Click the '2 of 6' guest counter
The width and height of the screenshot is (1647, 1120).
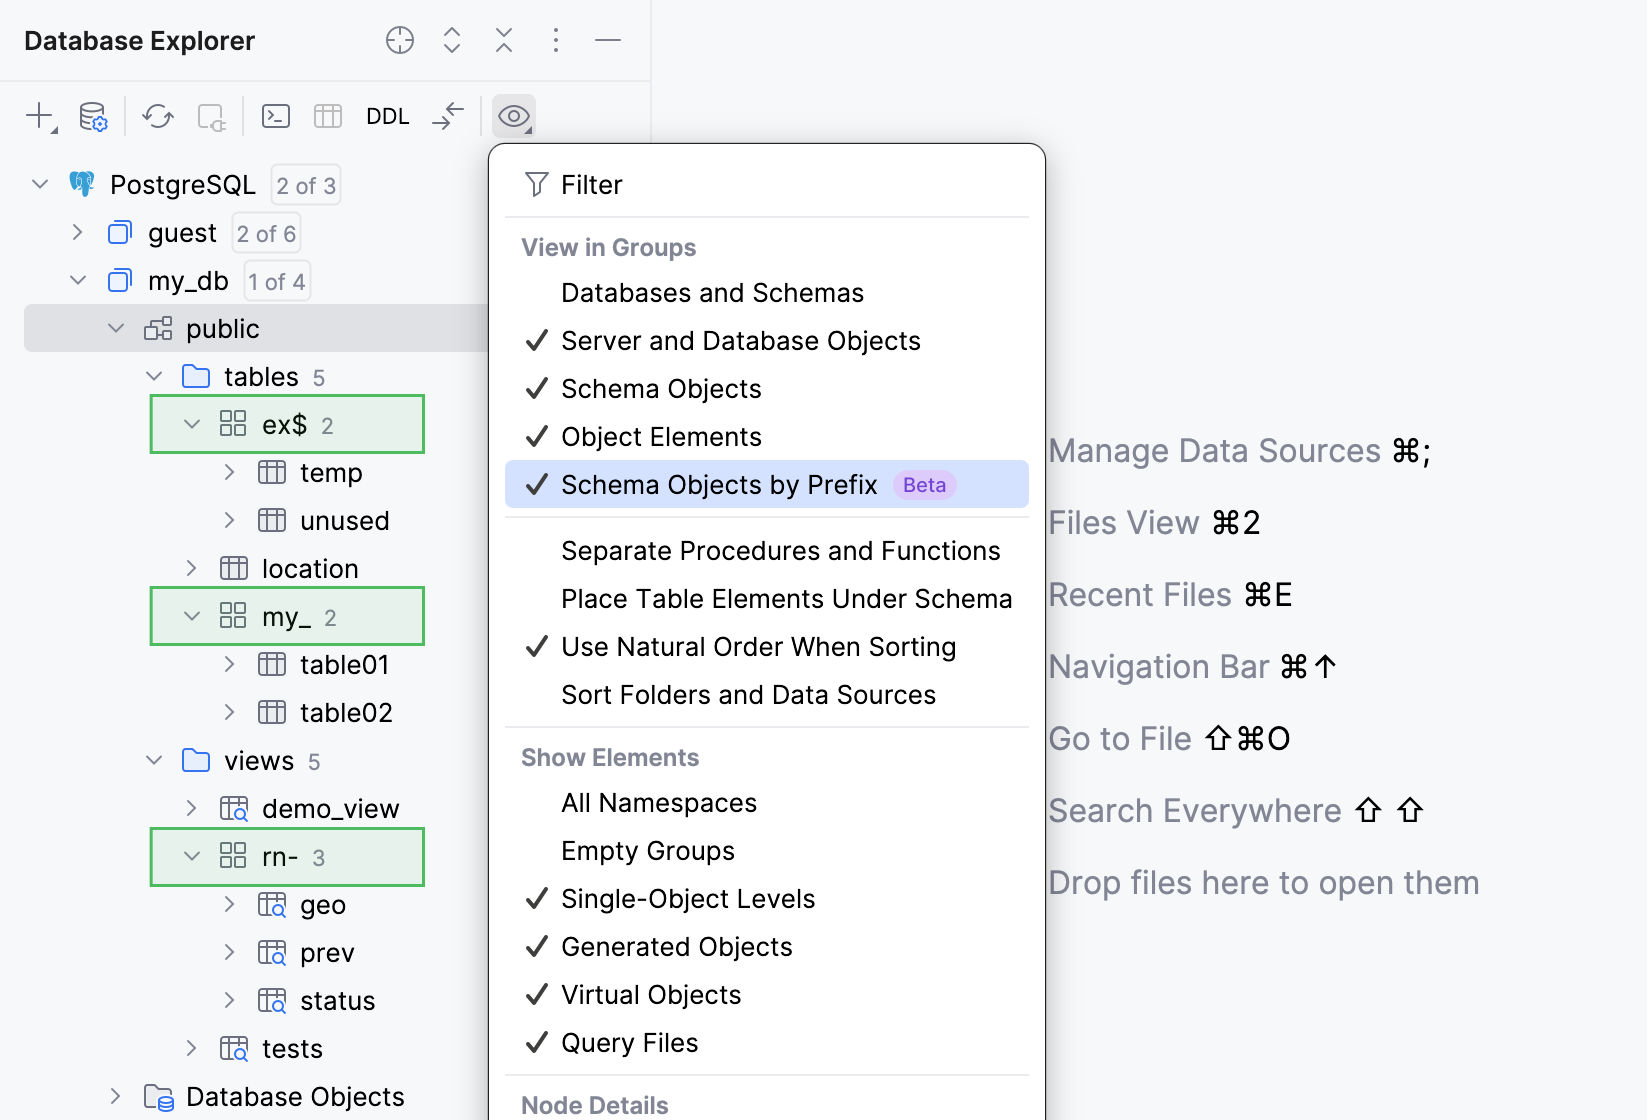[267, 233]
